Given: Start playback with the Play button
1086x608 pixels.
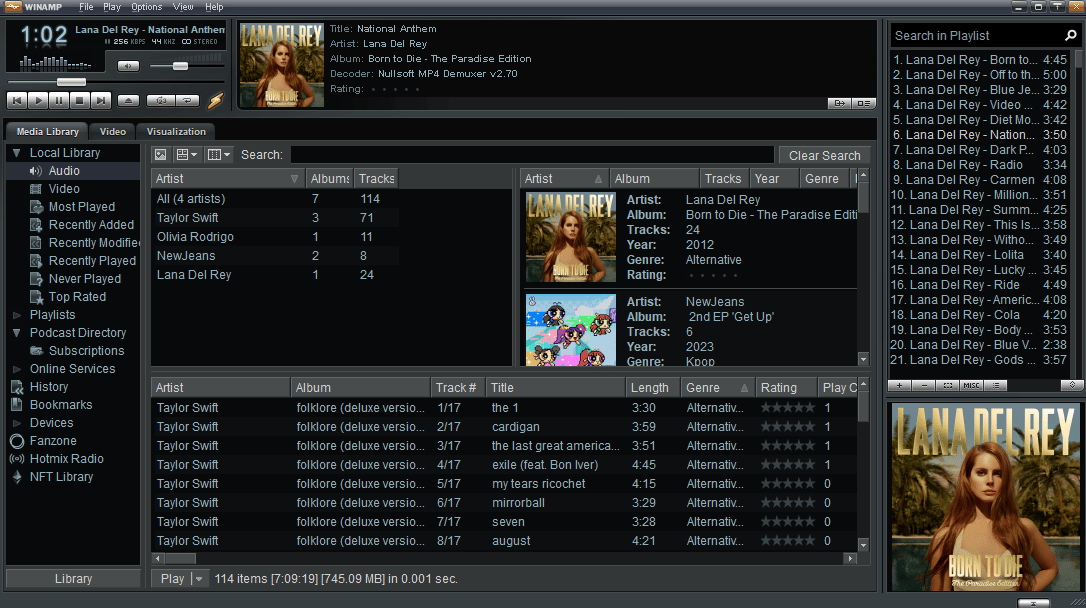Looking at the screenshot, I should 38,100.
